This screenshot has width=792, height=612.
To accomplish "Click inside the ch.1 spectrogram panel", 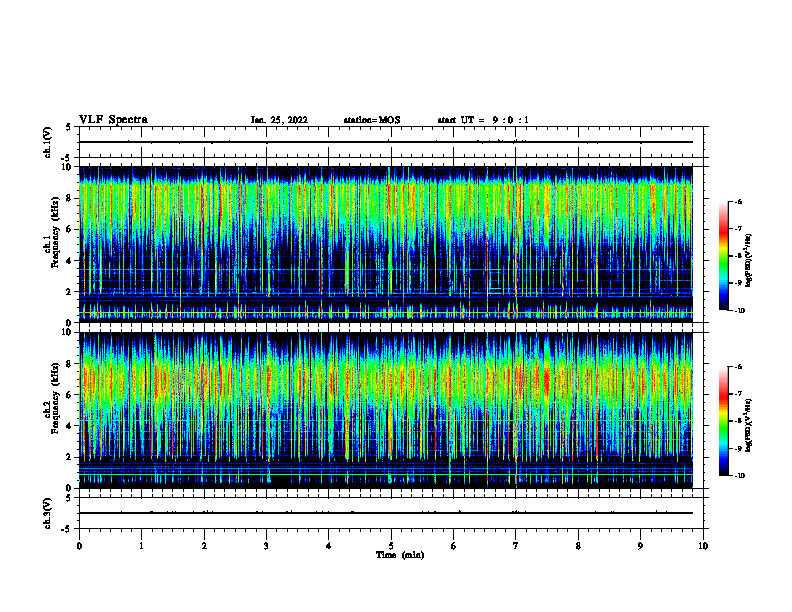I will (386, 244).
